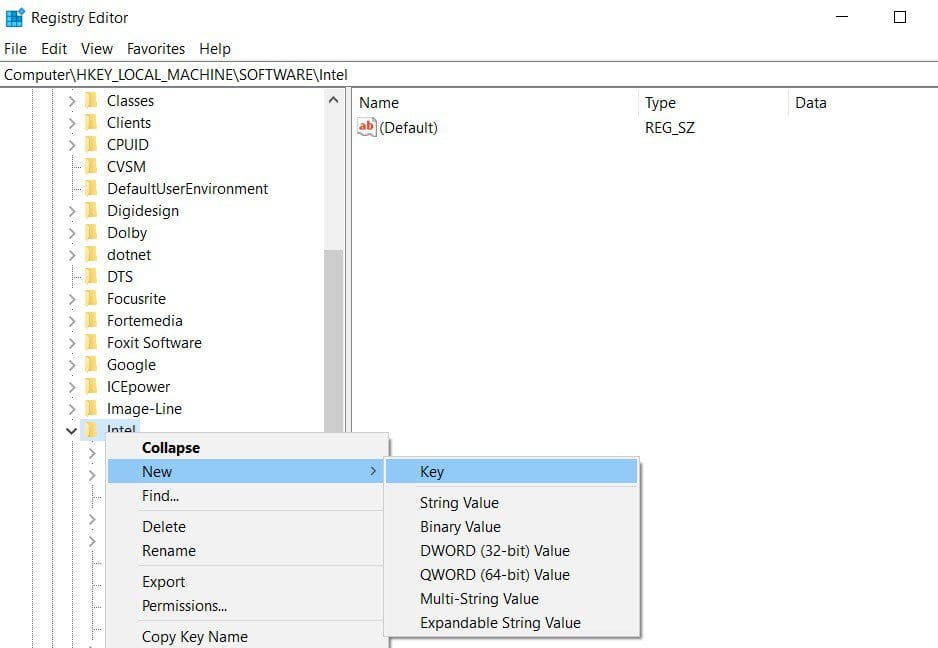Click the REG_SZ type cell
The width and height of the screenshot is (938, 648).
(669, 127)
